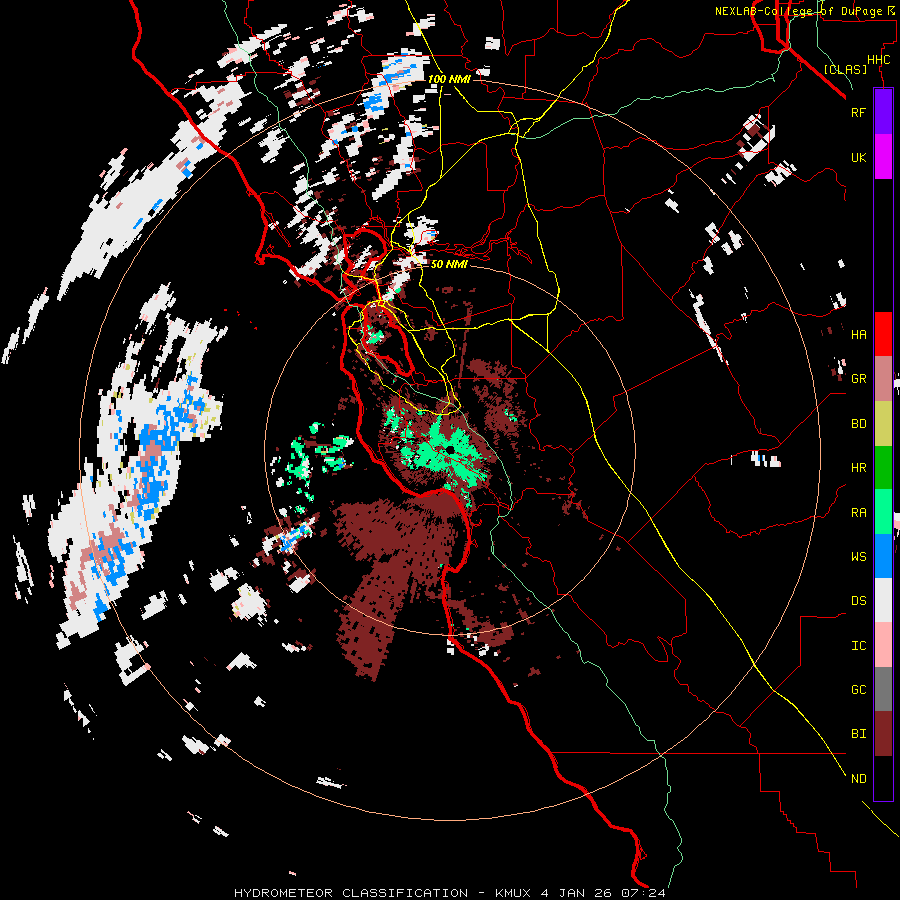Click the RA legend label
This screenshot has height=900, width=900.
pyautogui.click(x=858, y=512)
